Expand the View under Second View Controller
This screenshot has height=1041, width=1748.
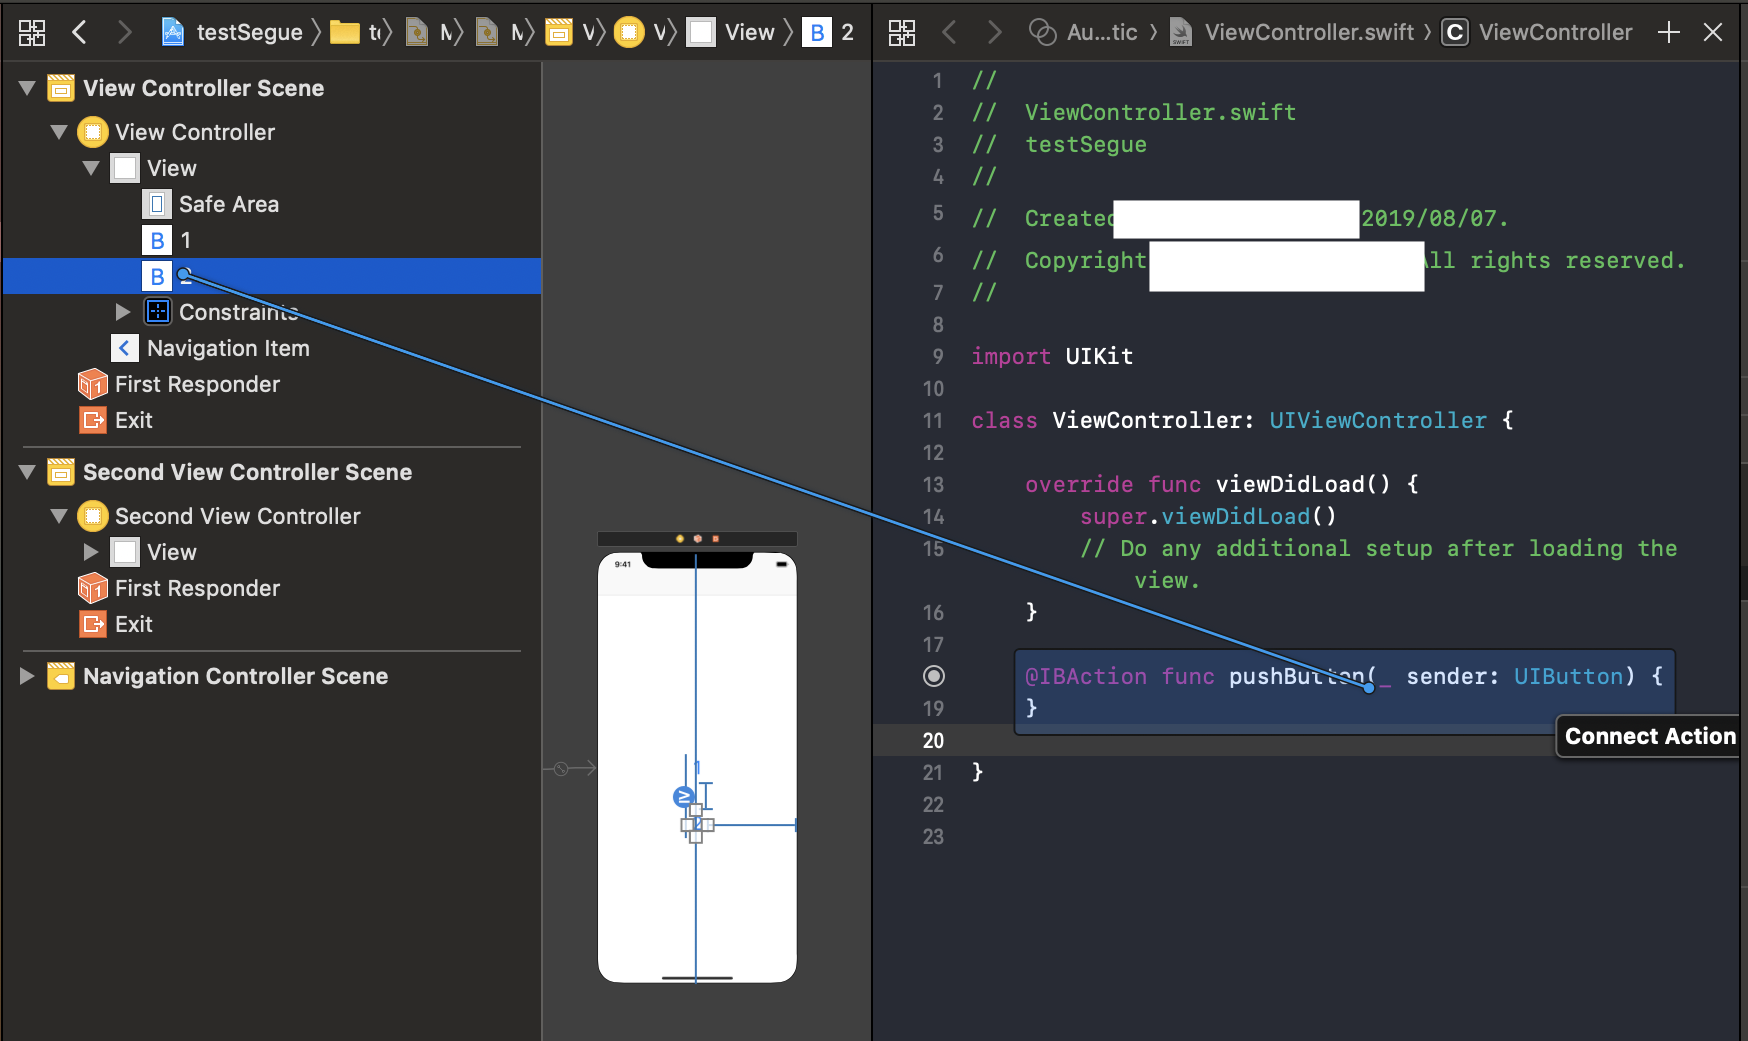click(91, 552)
